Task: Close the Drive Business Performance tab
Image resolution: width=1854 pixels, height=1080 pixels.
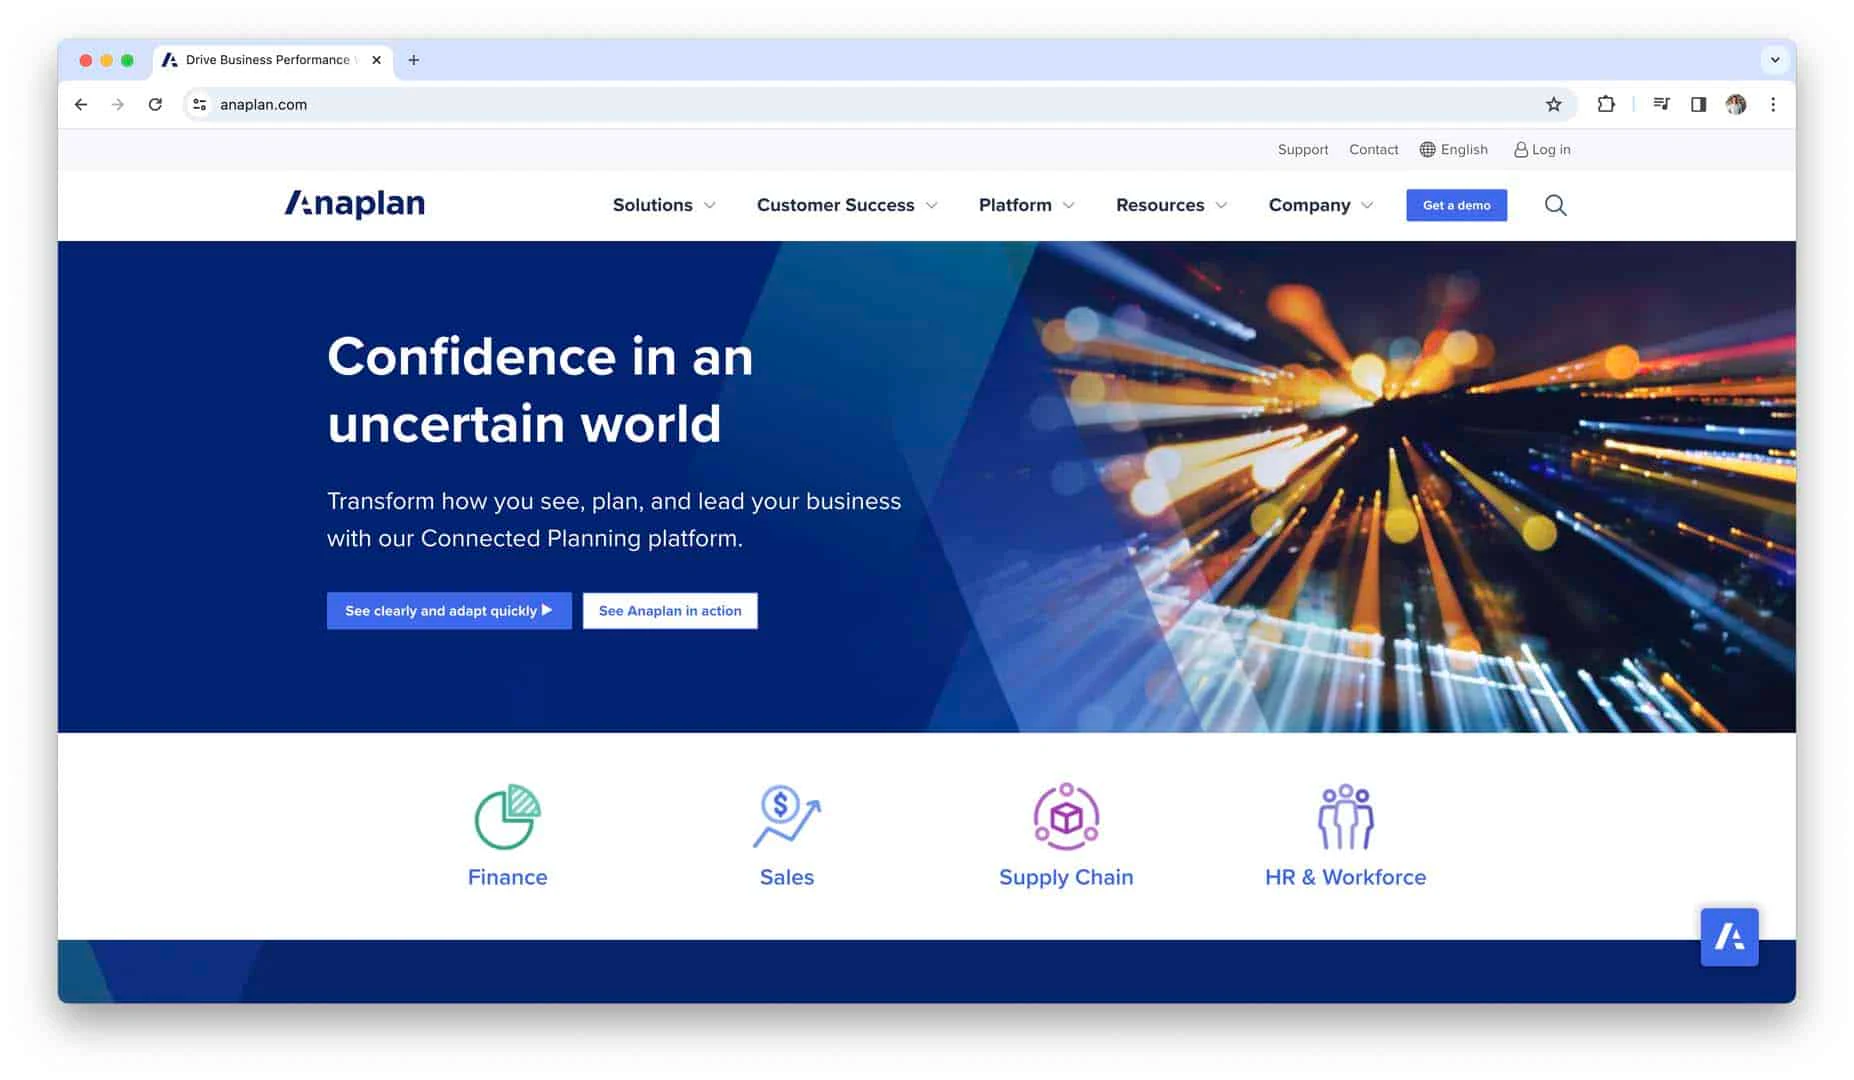Action: tap(376, 60)
